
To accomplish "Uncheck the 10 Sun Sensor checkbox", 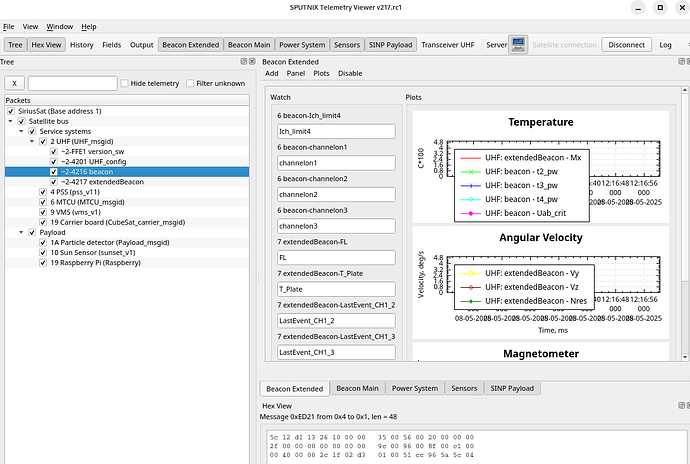I will (43, 253).
